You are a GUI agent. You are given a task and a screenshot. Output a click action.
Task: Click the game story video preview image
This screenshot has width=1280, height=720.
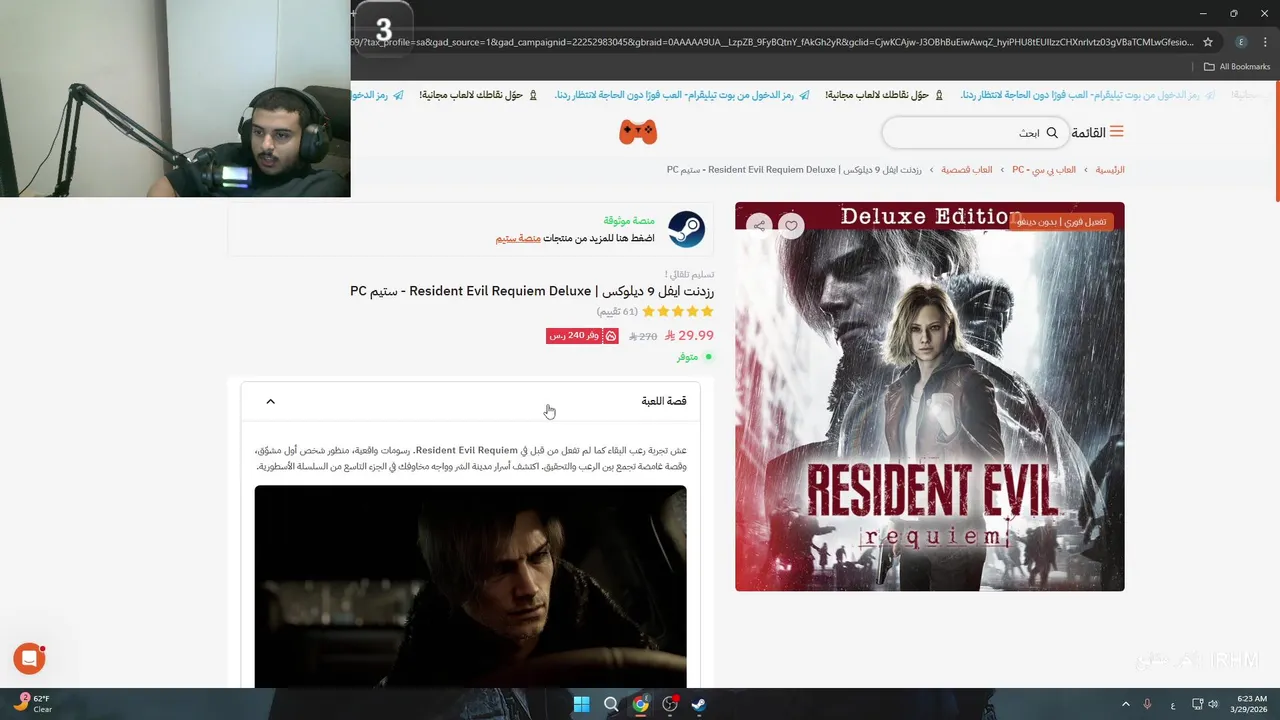pyautogui.click(x=470, y=586)
